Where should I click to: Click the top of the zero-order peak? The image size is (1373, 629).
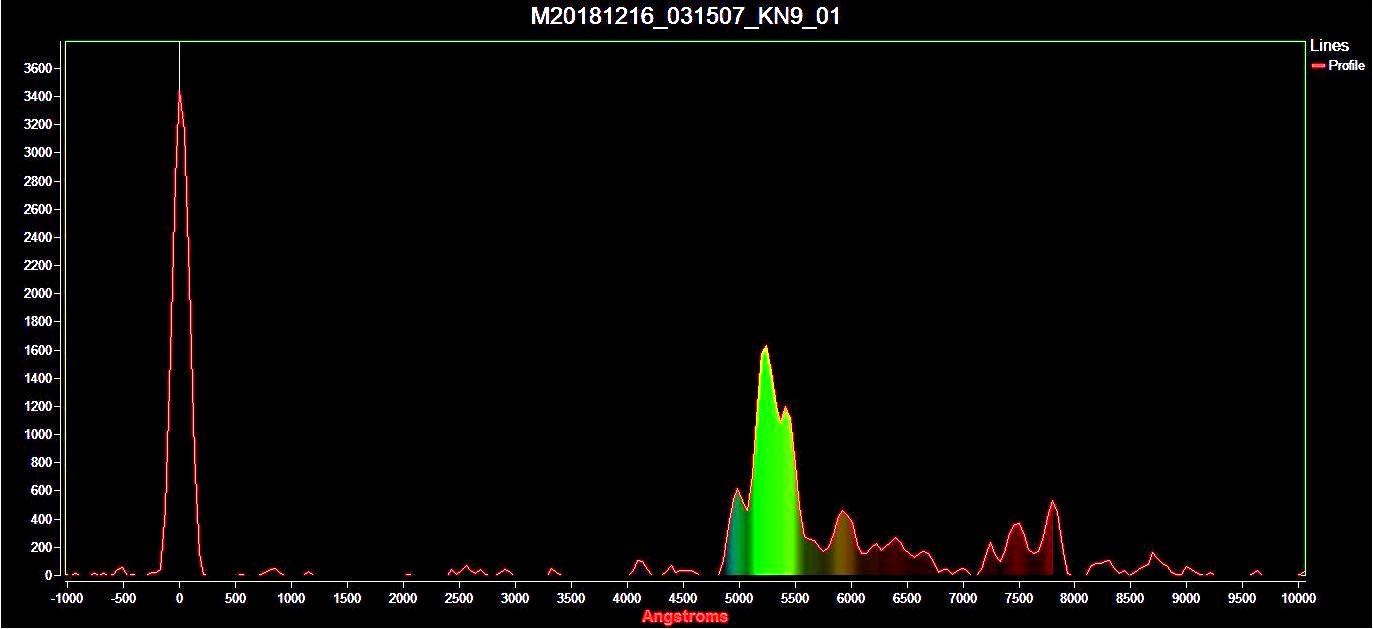pyautogui.click(x=179, y=93)
